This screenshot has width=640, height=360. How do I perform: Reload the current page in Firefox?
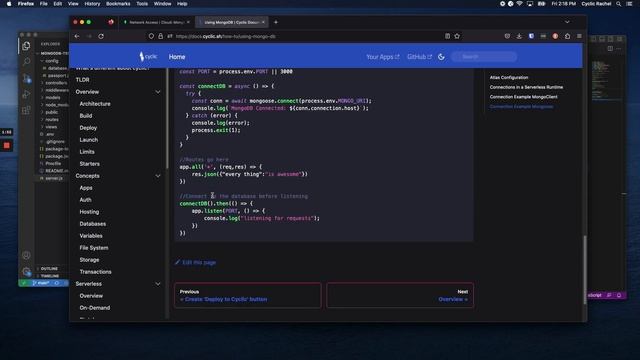pyautogui.click(x=101, y=36)
